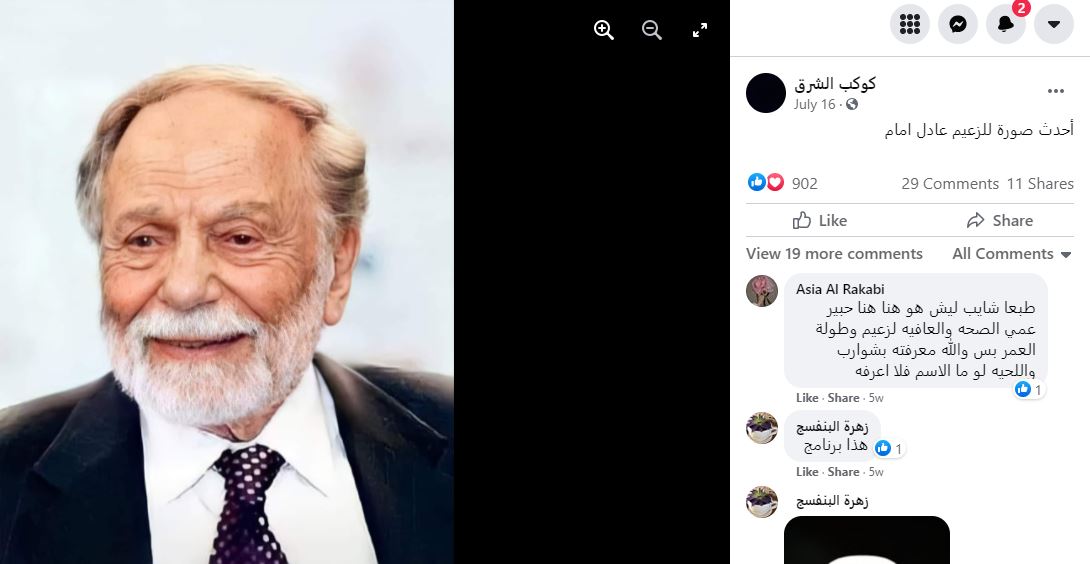Open the page's profile picture
1090x564 pixels.
pos(766,93)
